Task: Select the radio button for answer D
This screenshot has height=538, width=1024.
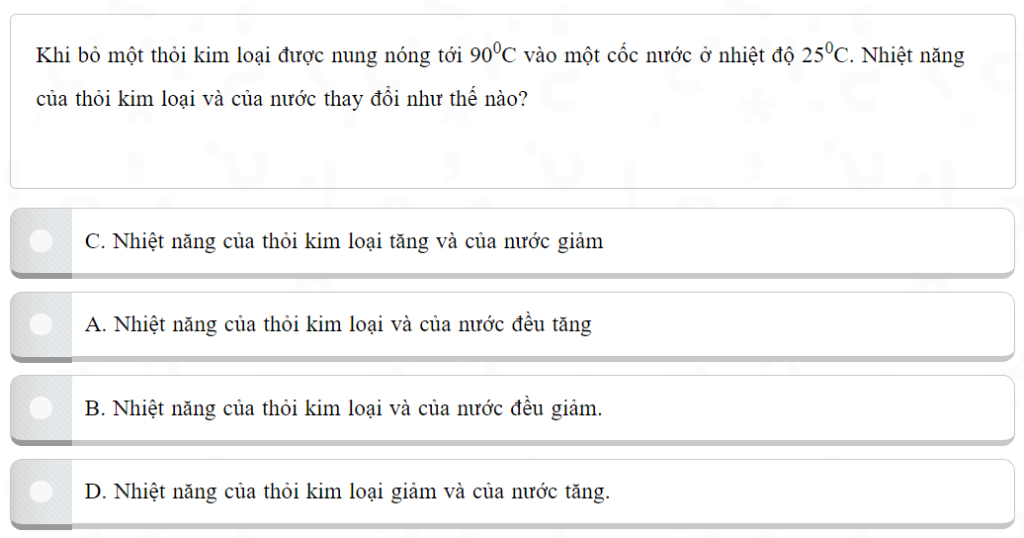Action: [41, 491]
